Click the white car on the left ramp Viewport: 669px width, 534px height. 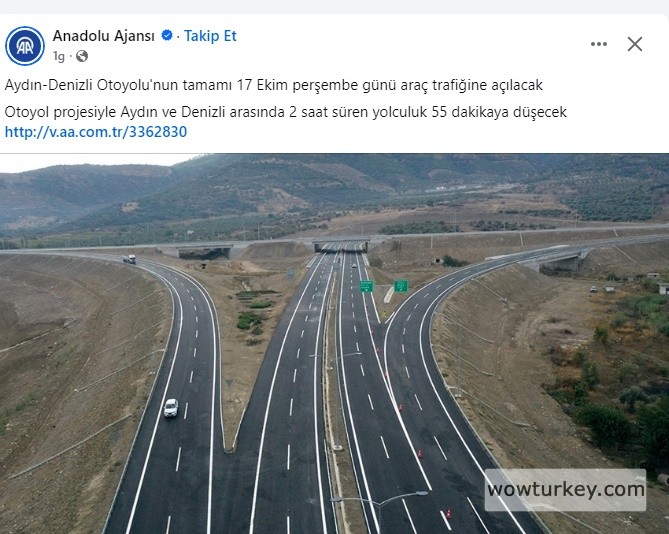(x=171, y=408)
